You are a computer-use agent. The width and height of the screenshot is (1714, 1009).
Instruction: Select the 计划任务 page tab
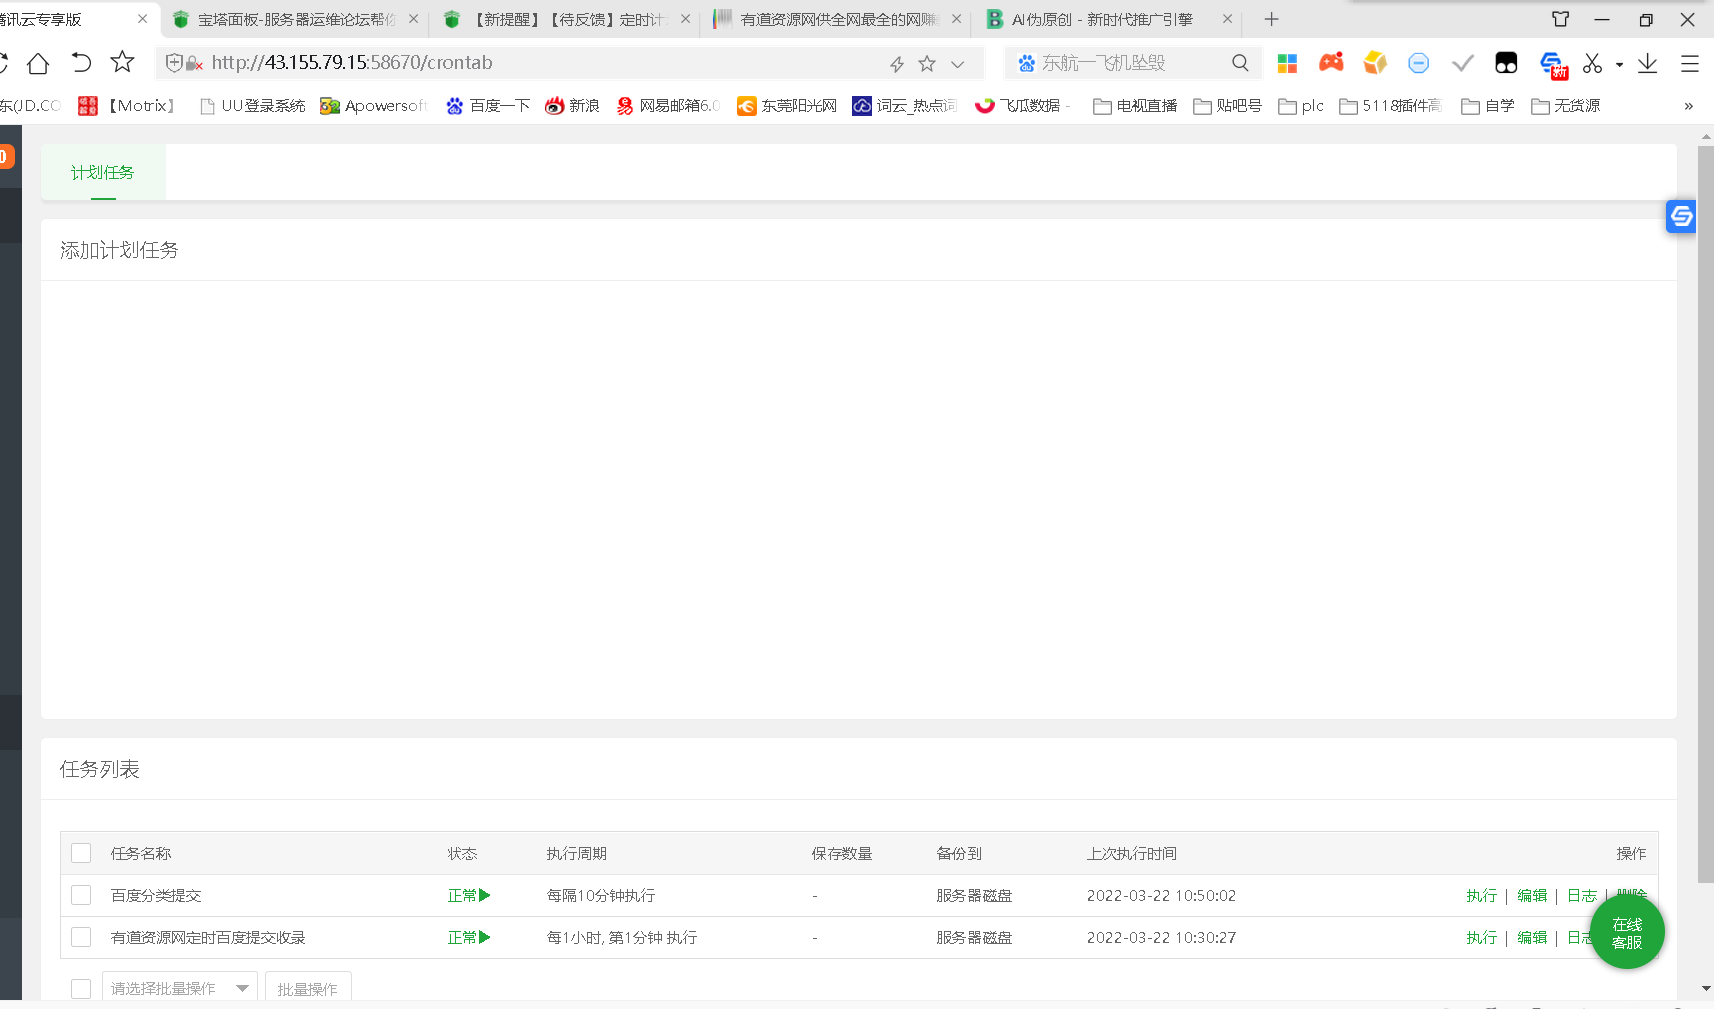103,172
